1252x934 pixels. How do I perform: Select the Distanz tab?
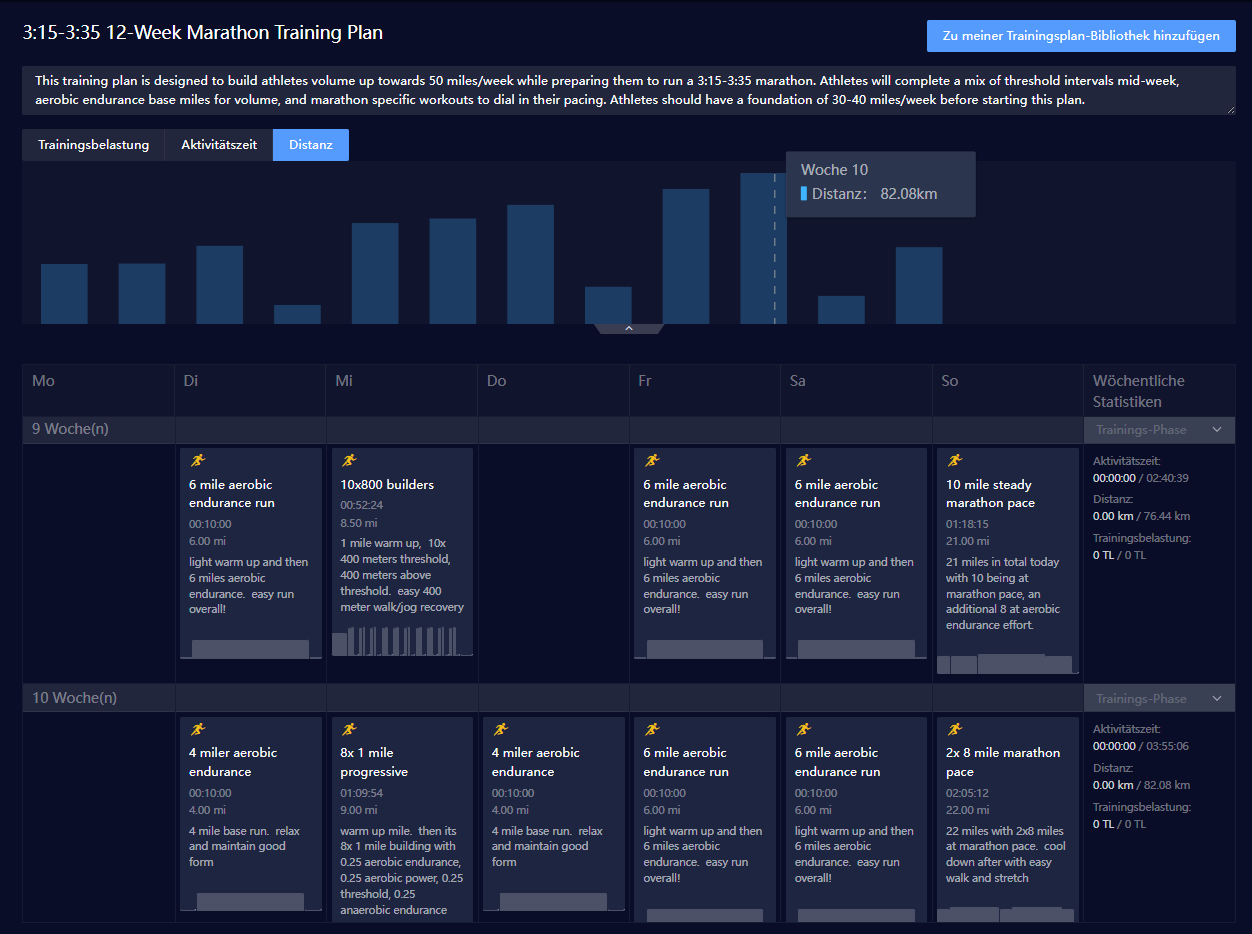click(x=310, y=145)
